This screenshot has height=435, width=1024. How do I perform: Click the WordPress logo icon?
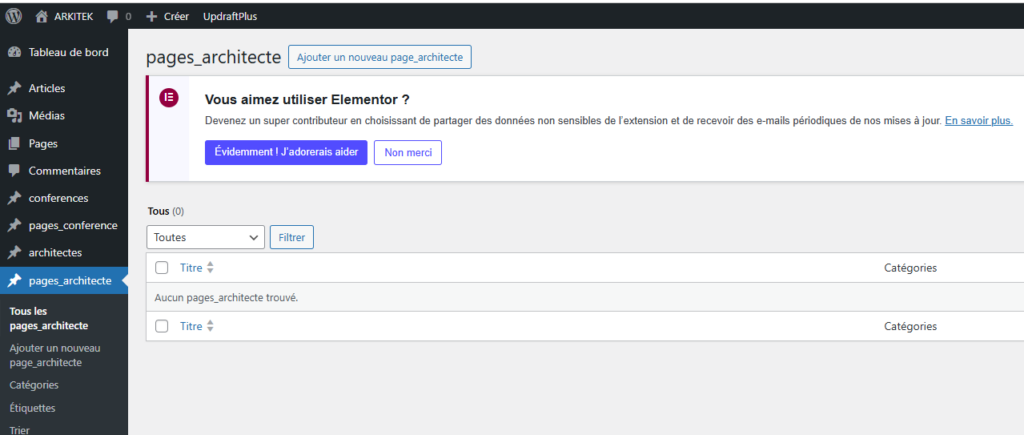14,16
